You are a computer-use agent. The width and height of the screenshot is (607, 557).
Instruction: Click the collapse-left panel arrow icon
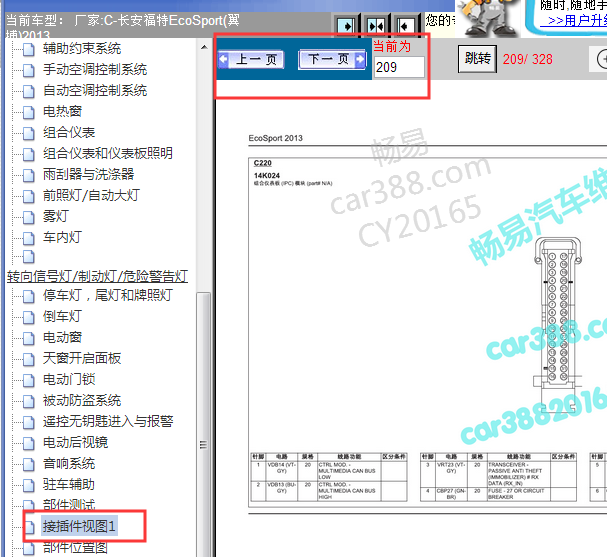405,26
